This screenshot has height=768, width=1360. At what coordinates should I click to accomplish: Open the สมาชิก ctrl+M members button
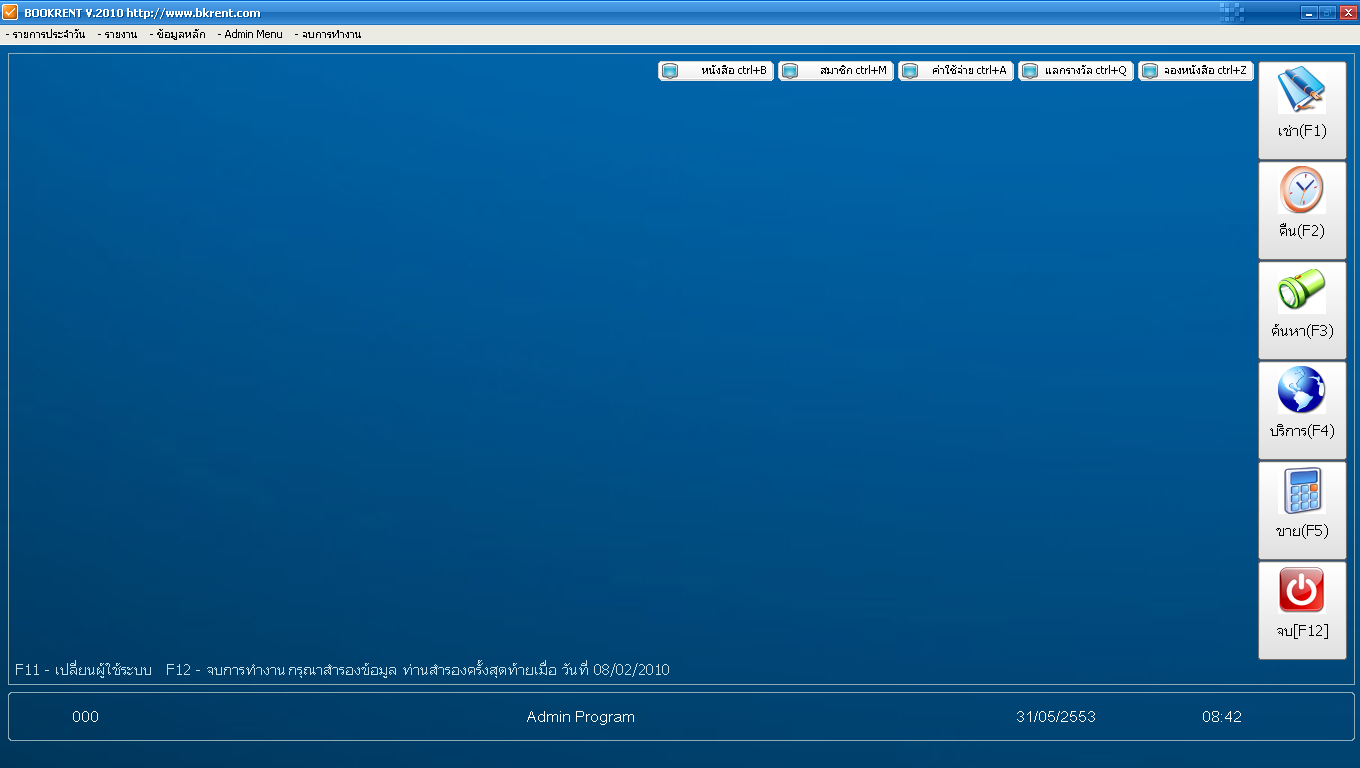pyautogui.click(x=836, y=71)
